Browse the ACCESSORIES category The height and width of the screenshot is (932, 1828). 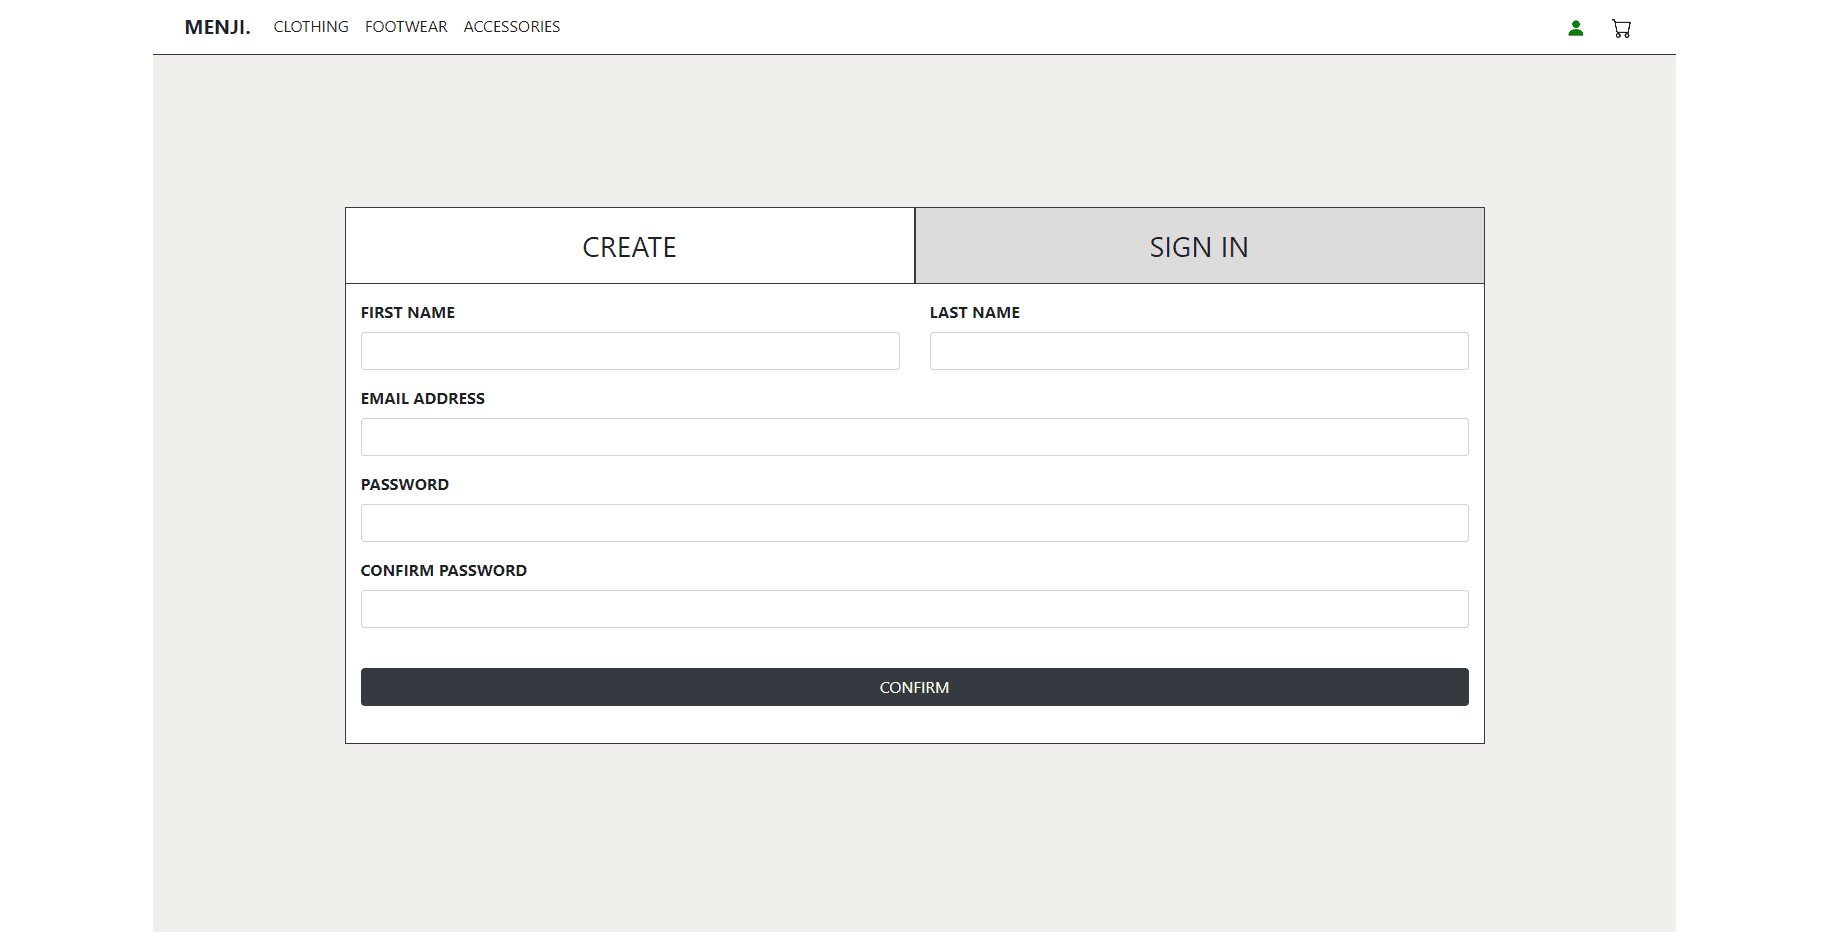coord(511,27)
